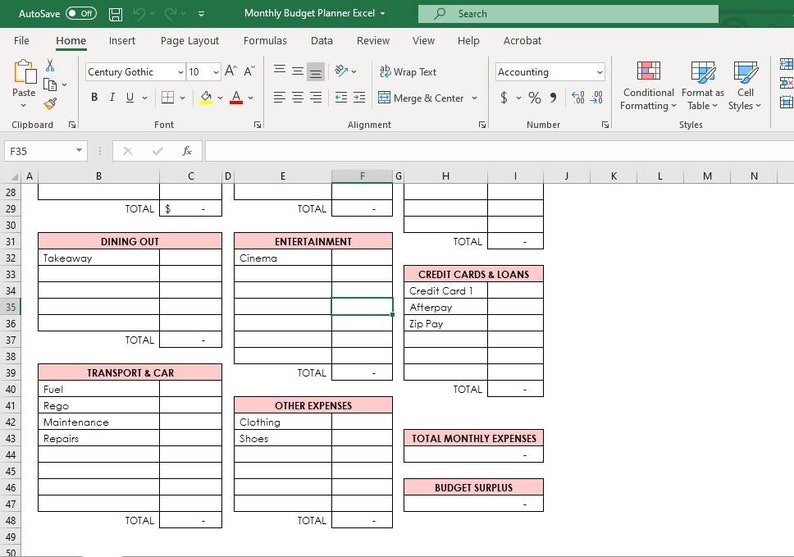Image resolution: width=794 pixels, height=557 pixels.
Task: Set Middle Align for cell
Action: tap(298, 70)
